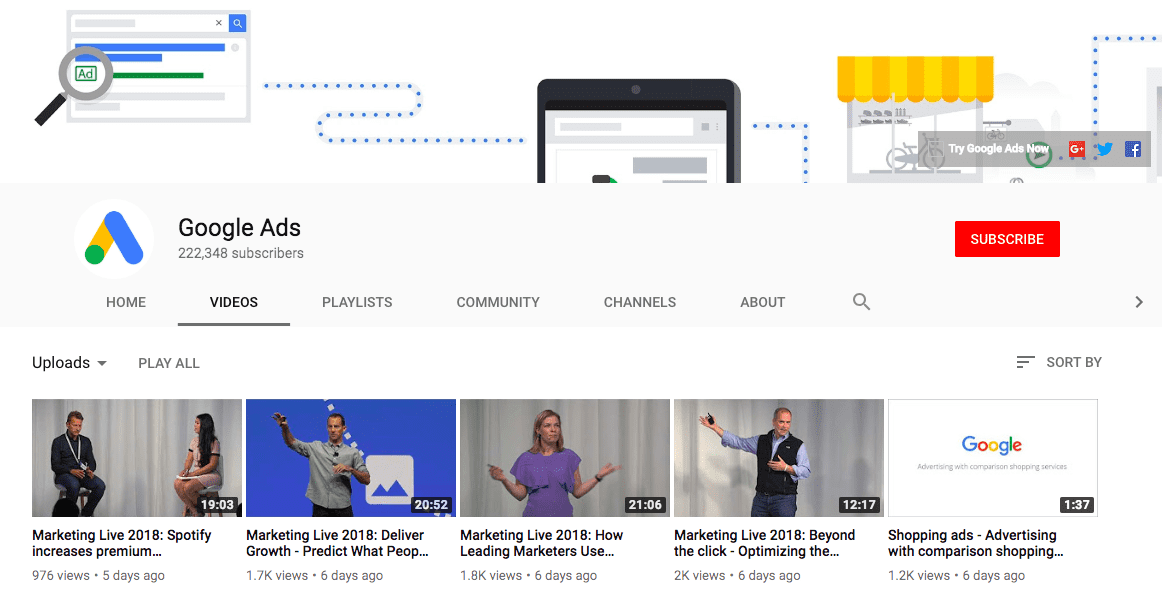This screenshot has width=1162, height=595.
Task: Click the '976 views • 5 days ago' text
Action: (99, 576)
